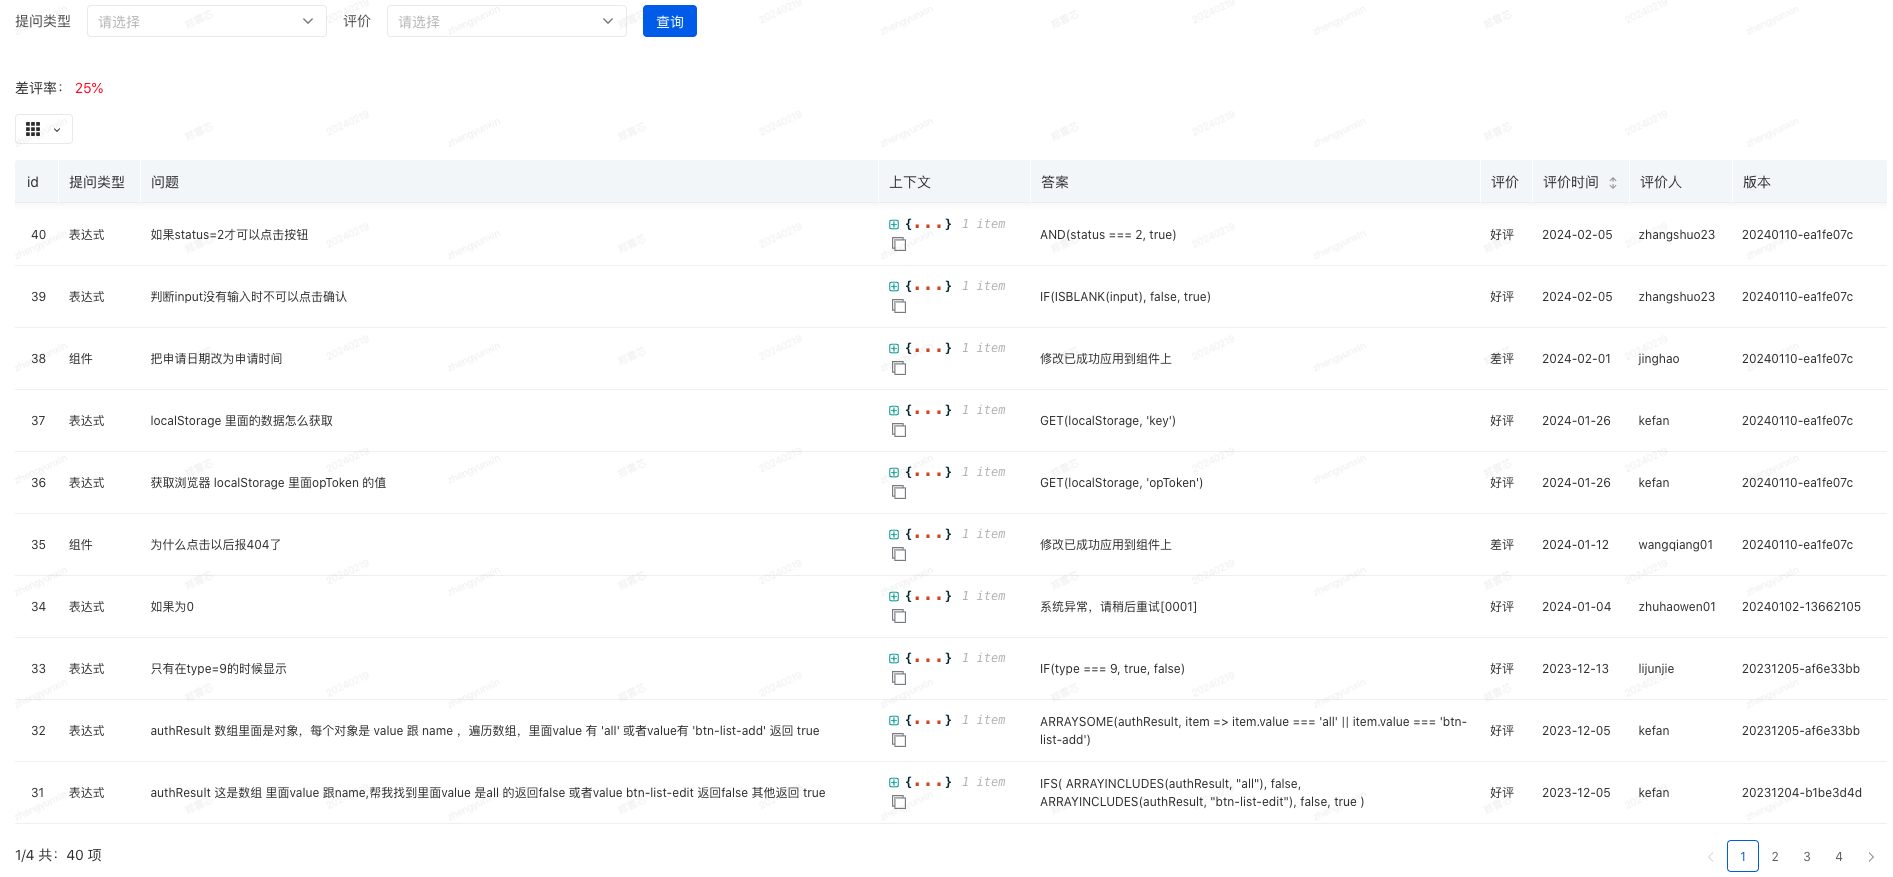Go to page 2
The width and height of the screenshot is (1893, 877).
(x=1775, y=856)
